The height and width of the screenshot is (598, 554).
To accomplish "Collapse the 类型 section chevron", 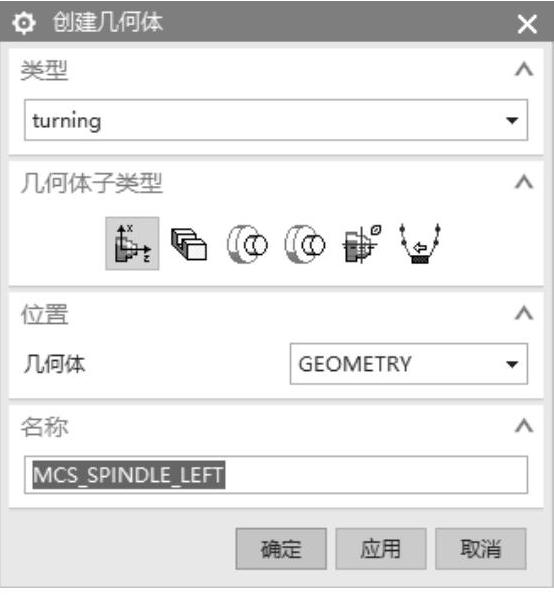I will pyautogui.click(x=524, y=70).
